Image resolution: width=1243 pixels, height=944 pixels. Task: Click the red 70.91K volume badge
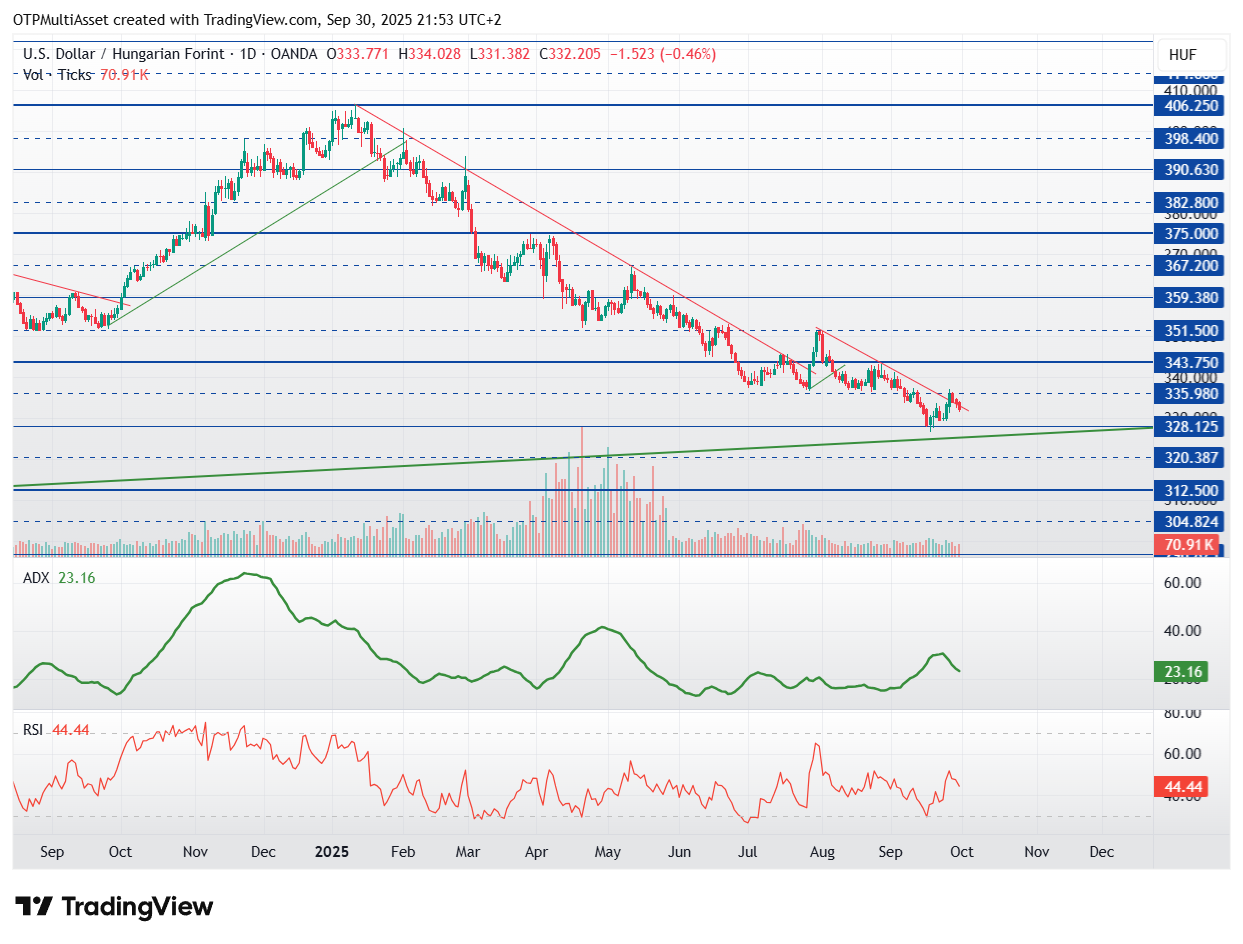(1190, 545)
